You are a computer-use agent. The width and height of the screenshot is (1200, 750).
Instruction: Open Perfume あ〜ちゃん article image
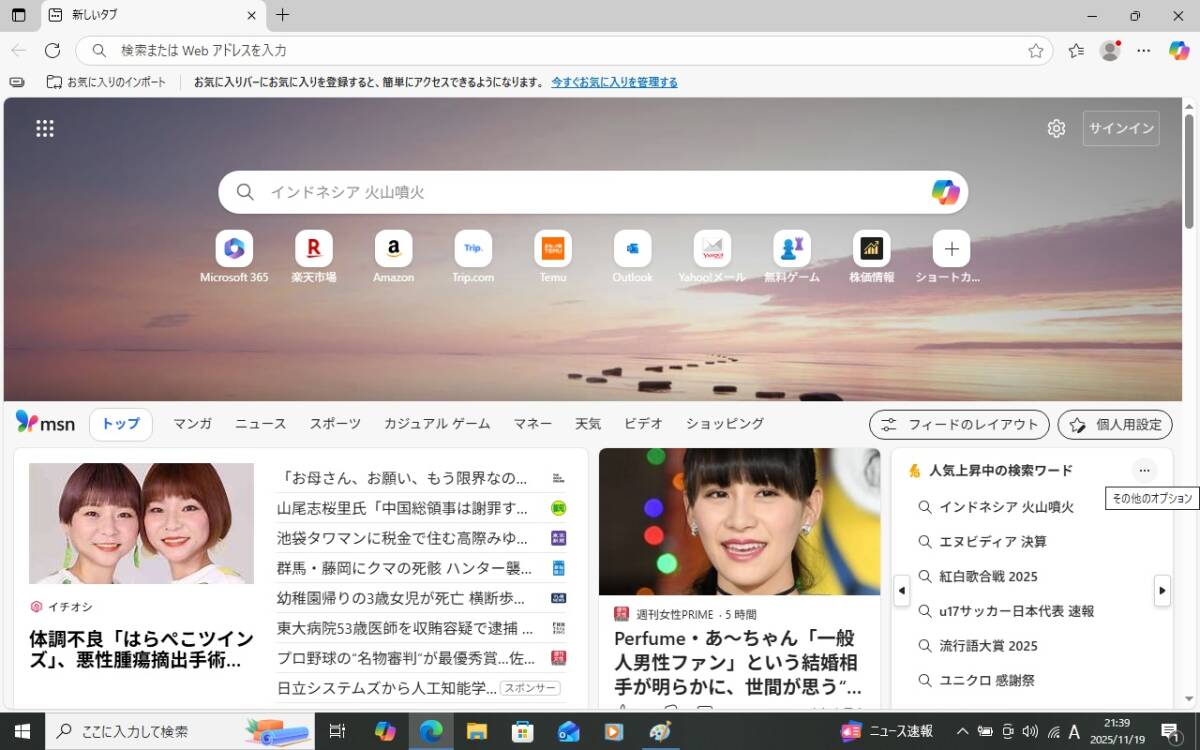pos(739,521)
